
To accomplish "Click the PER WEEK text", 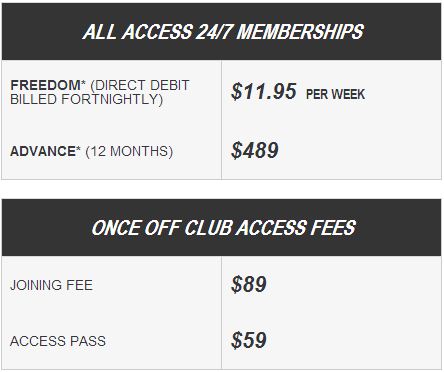I will coord(335,94).
